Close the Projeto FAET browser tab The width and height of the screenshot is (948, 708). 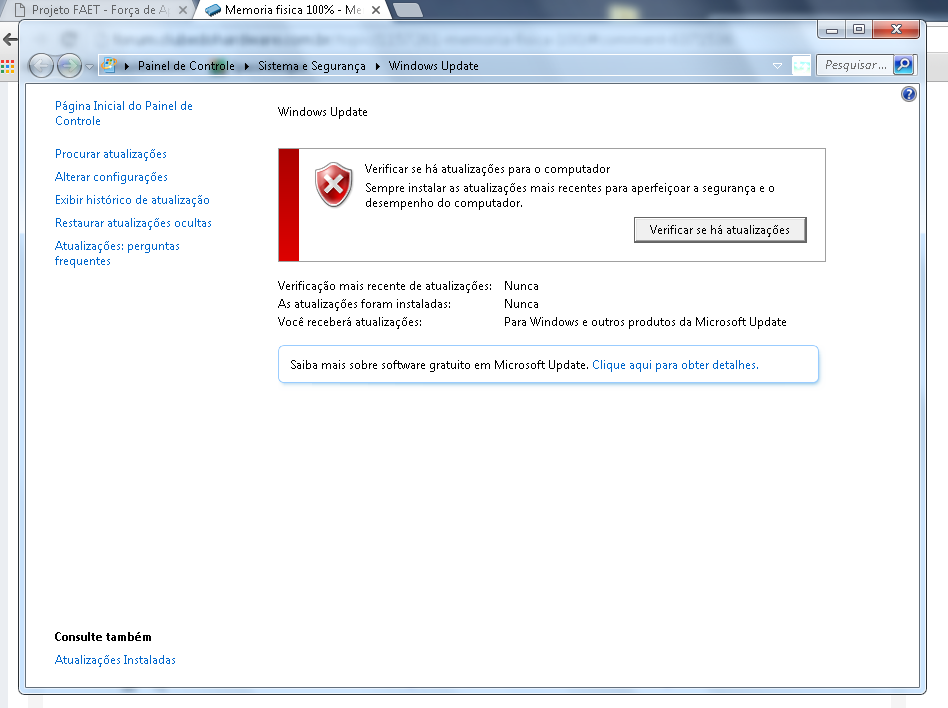pyautogui.click(x=183, y=10)
